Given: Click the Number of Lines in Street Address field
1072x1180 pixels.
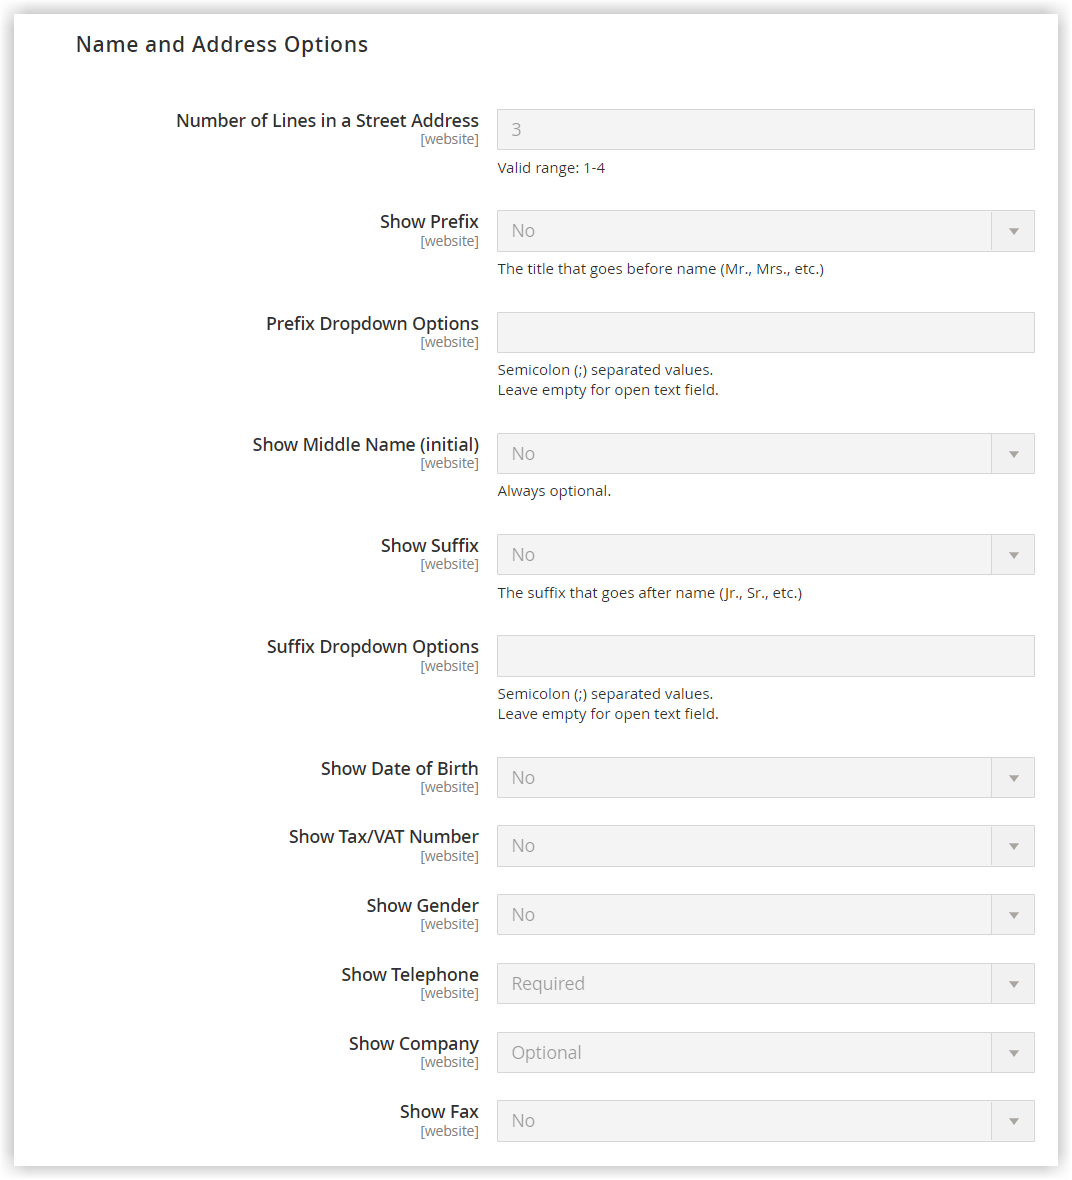Looking at the screenshot, I should click(x=766, y=129).
